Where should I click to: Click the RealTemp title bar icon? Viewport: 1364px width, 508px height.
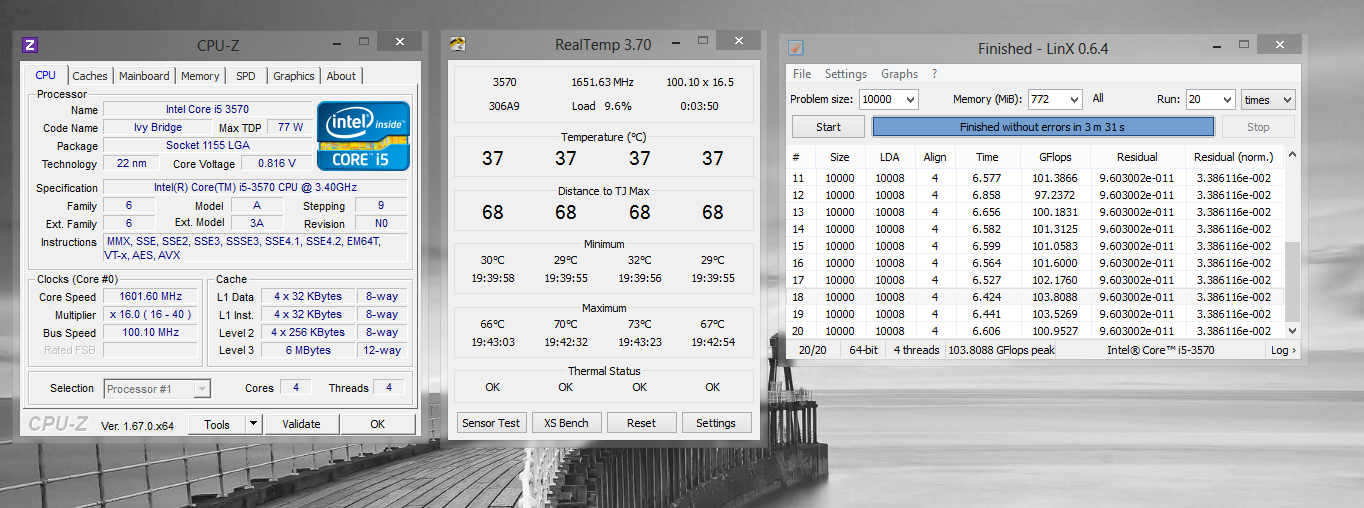(457, 44)
